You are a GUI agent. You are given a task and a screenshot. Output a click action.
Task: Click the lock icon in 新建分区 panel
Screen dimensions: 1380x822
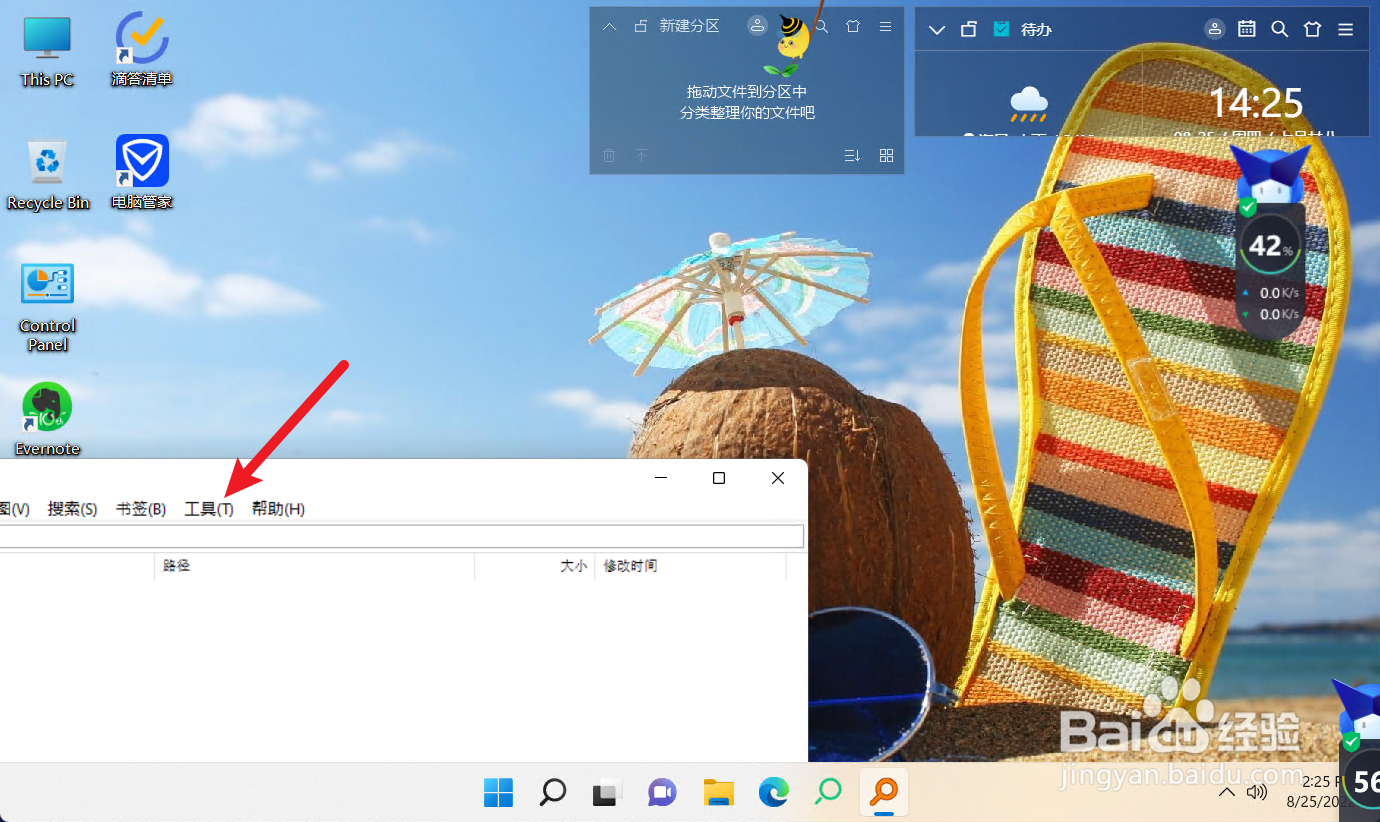641,27
